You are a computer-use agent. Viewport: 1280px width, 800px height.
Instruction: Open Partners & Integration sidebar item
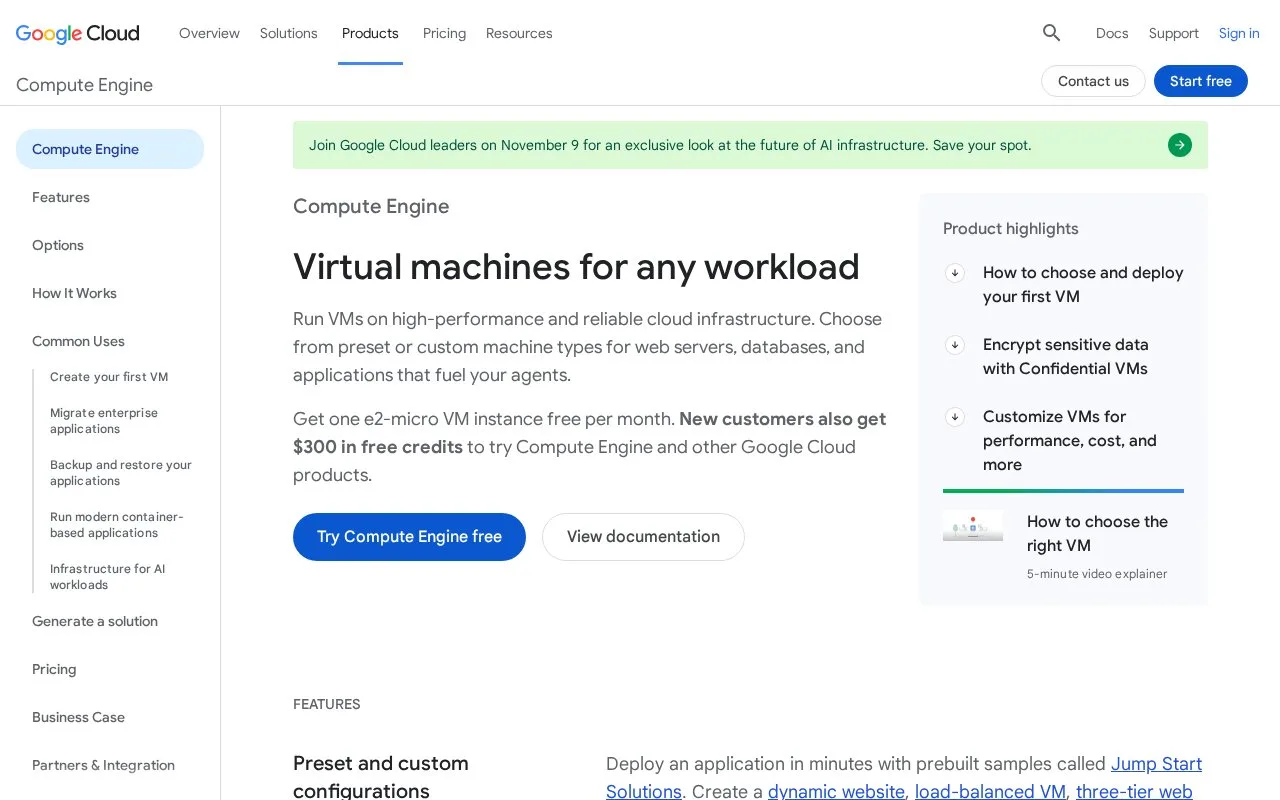coord(103,765)
